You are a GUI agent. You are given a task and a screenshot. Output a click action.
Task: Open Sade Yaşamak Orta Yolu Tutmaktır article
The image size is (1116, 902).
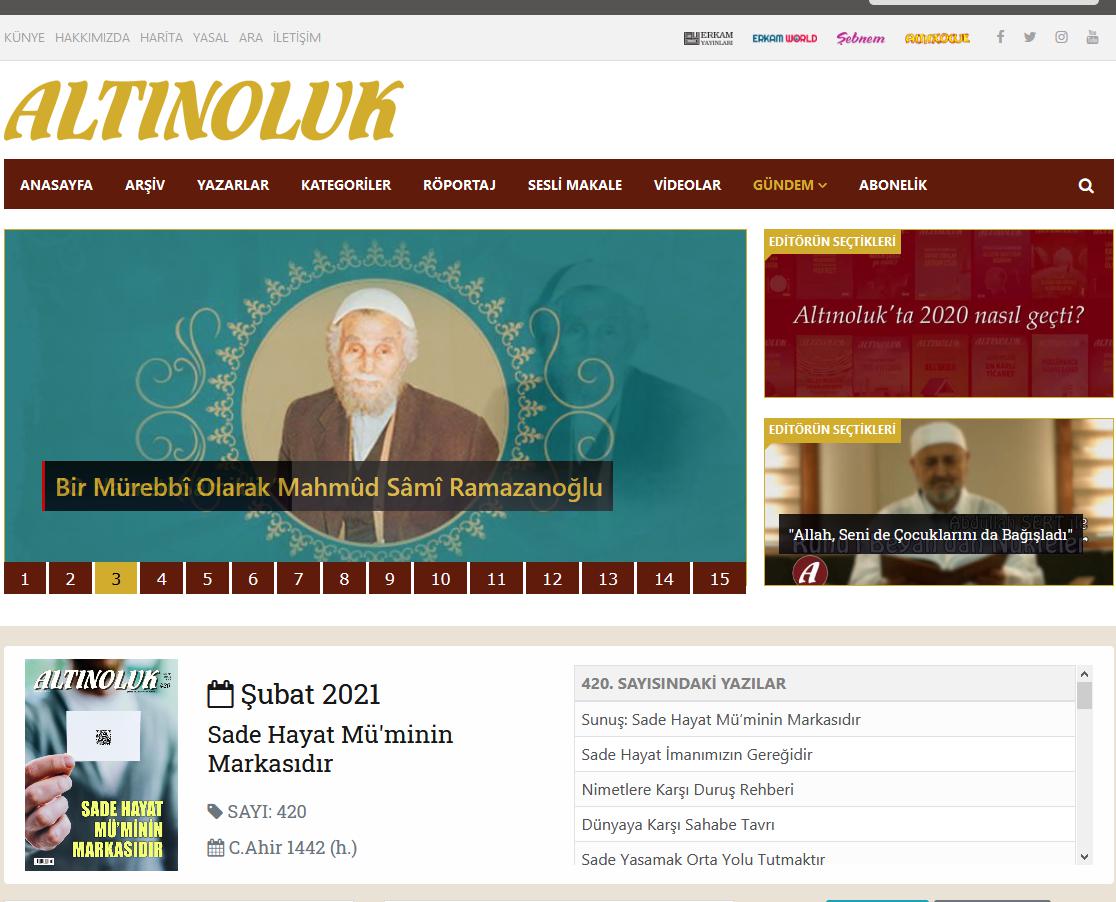[x=824, y=855]
